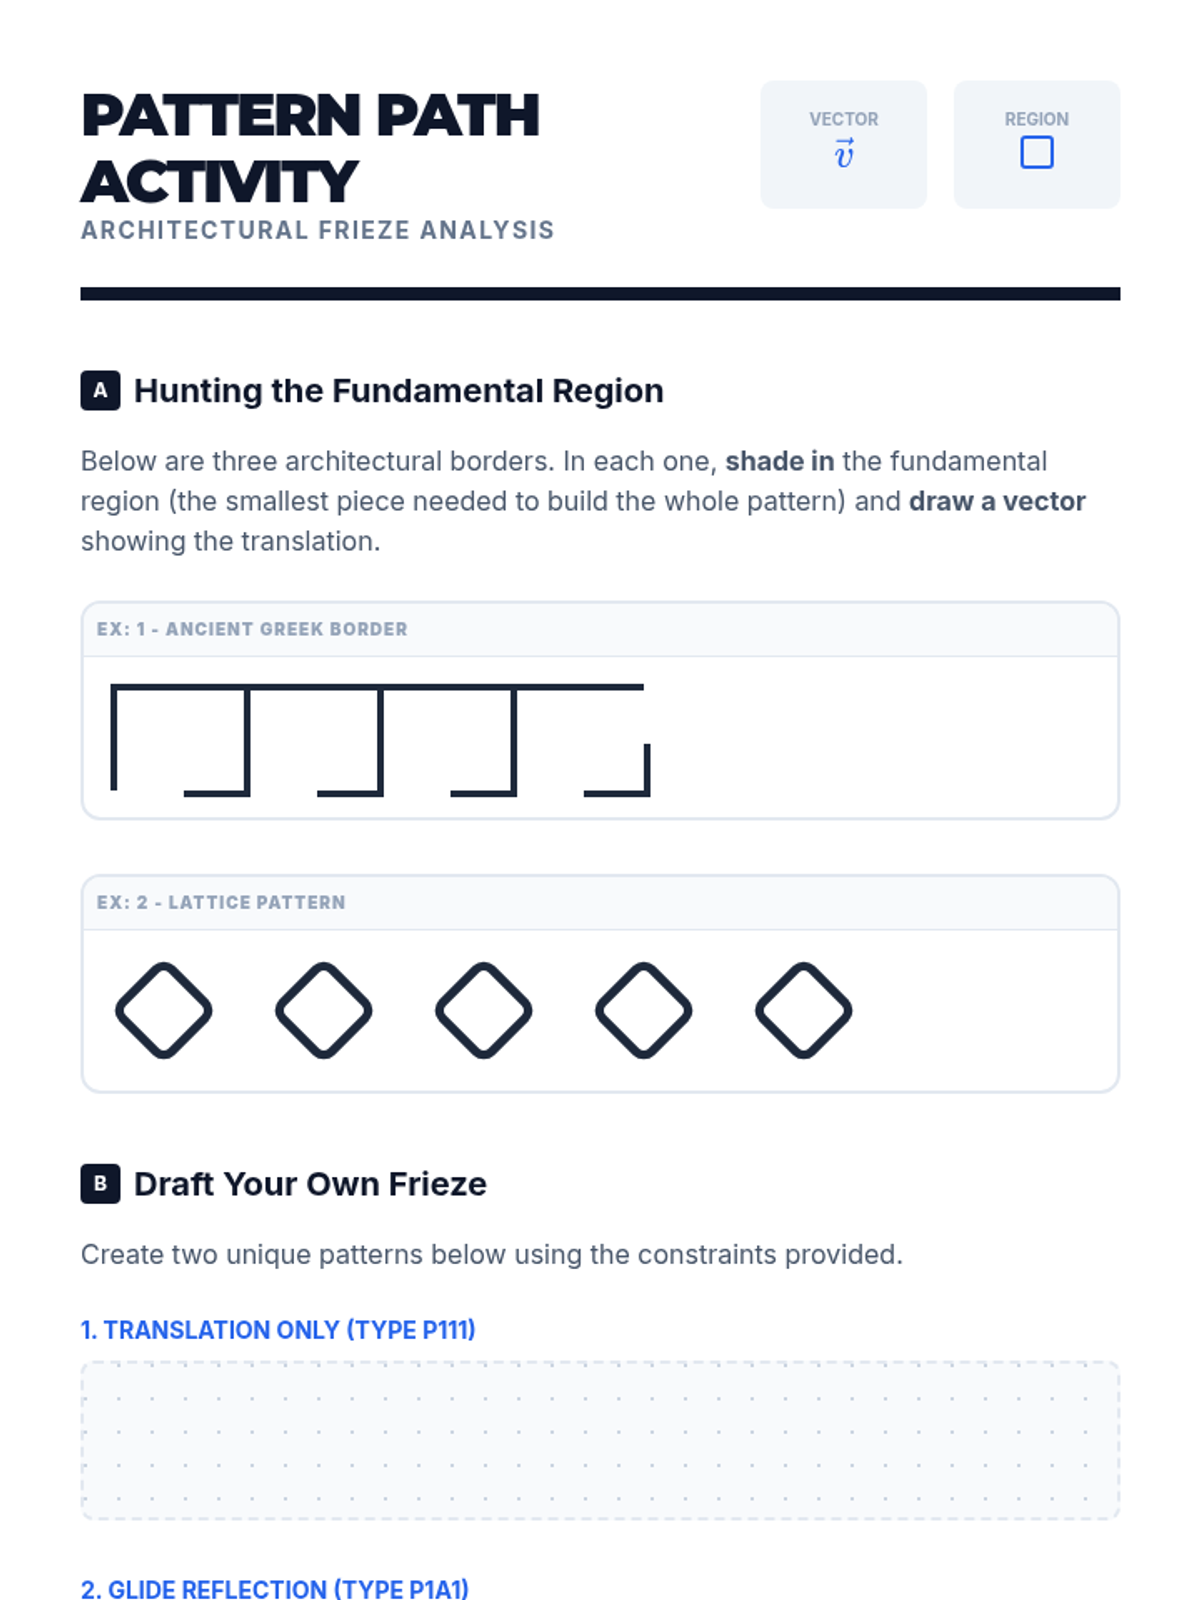1200x1600 pixels.
Task: Click the Draft Your Own Frieze heading
Action: [x=310, y=1183]
